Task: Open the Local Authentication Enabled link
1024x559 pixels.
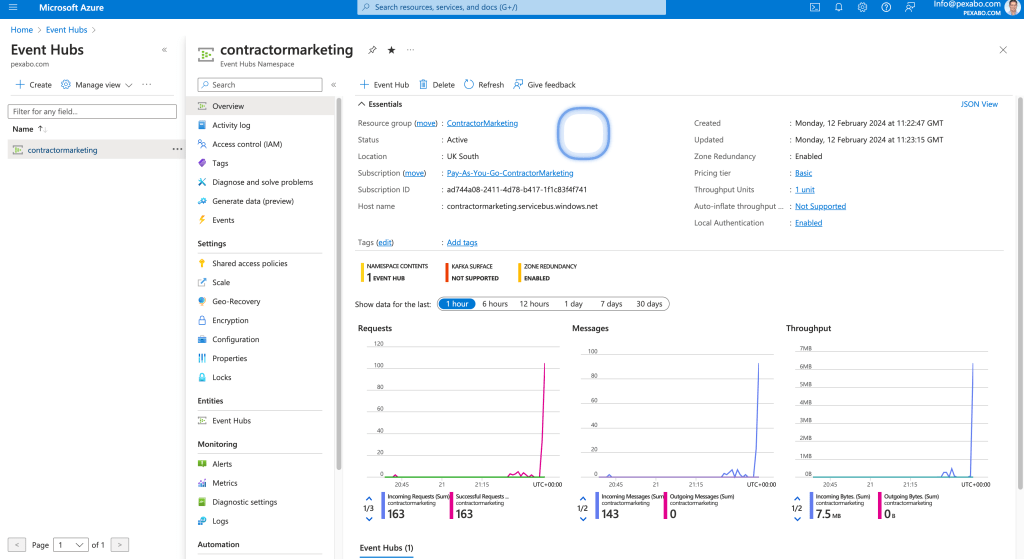Action: pos(808,223)
